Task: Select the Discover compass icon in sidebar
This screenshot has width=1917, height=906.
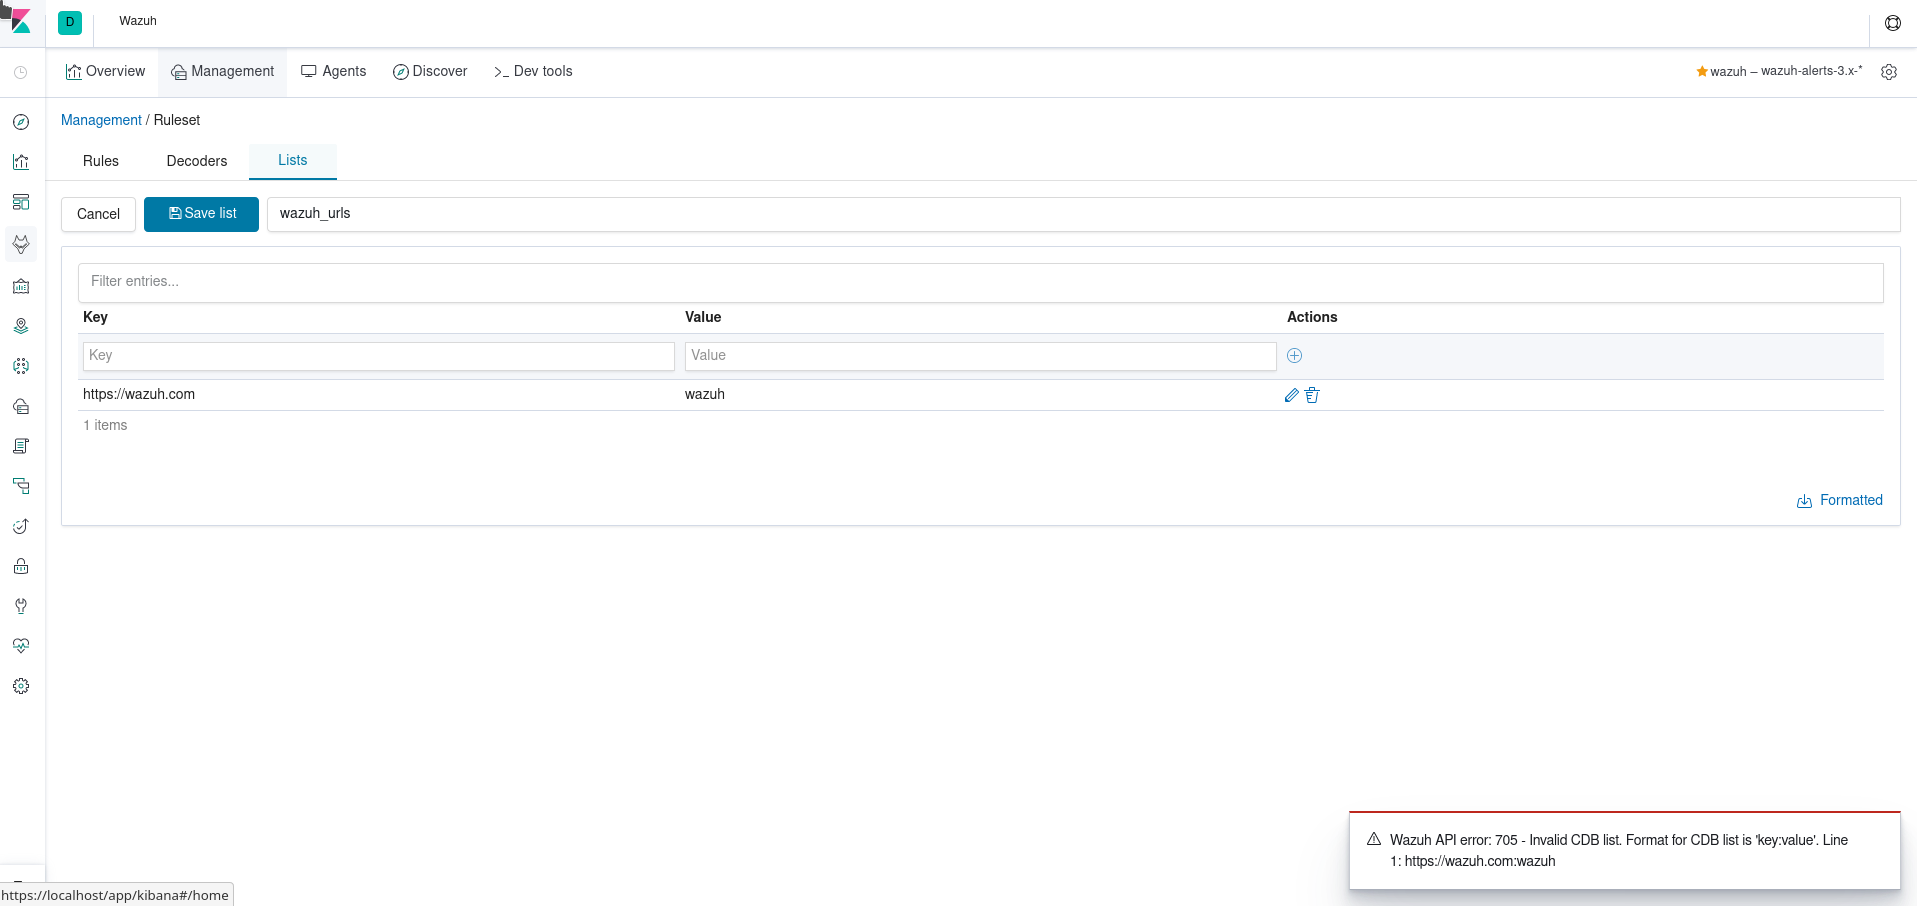Action: [20, 121]
